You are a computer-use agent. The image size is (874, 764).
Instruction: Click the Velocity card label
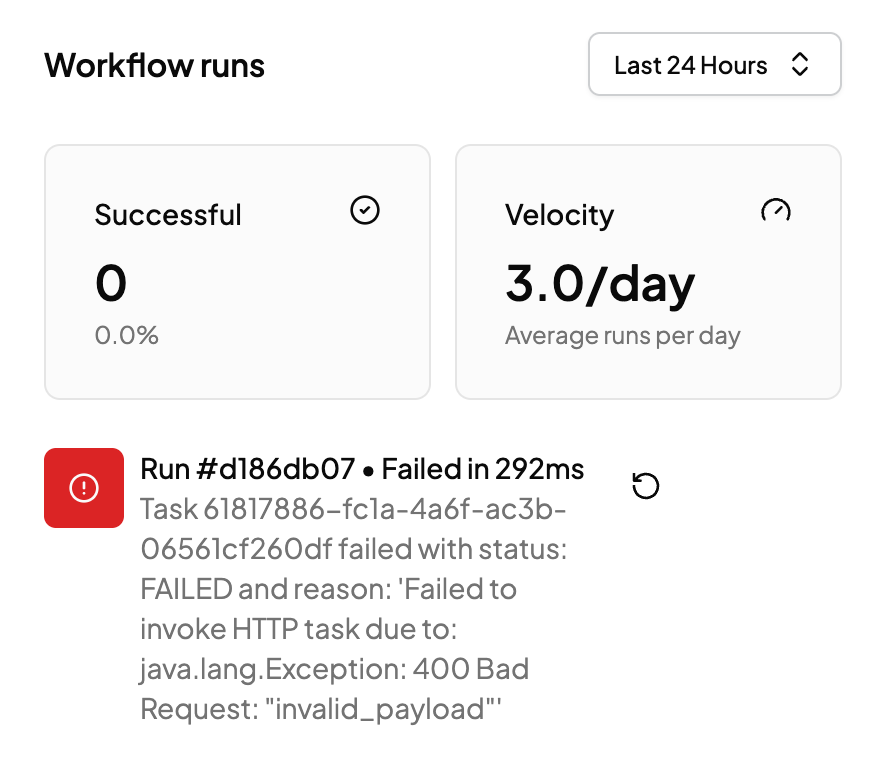(559, 214)
